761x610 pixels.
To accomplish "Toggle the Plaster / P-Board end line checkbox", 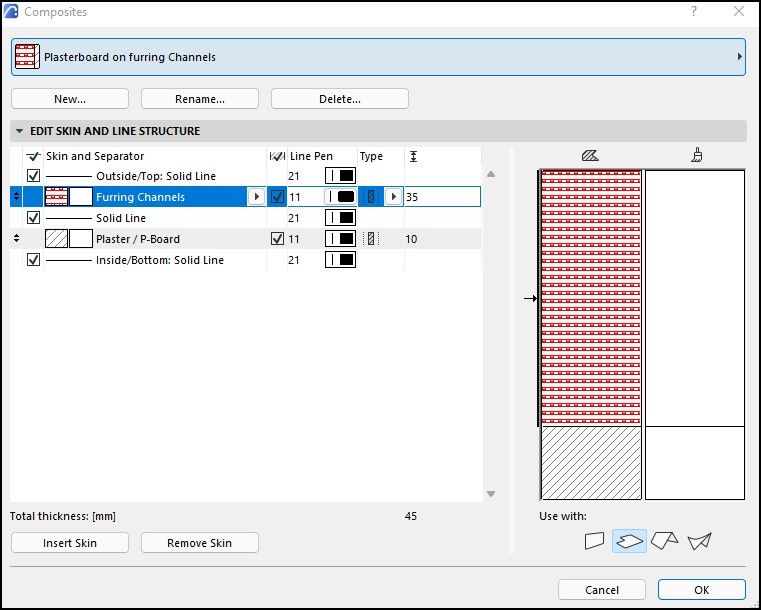I will (x=277, y=239).
